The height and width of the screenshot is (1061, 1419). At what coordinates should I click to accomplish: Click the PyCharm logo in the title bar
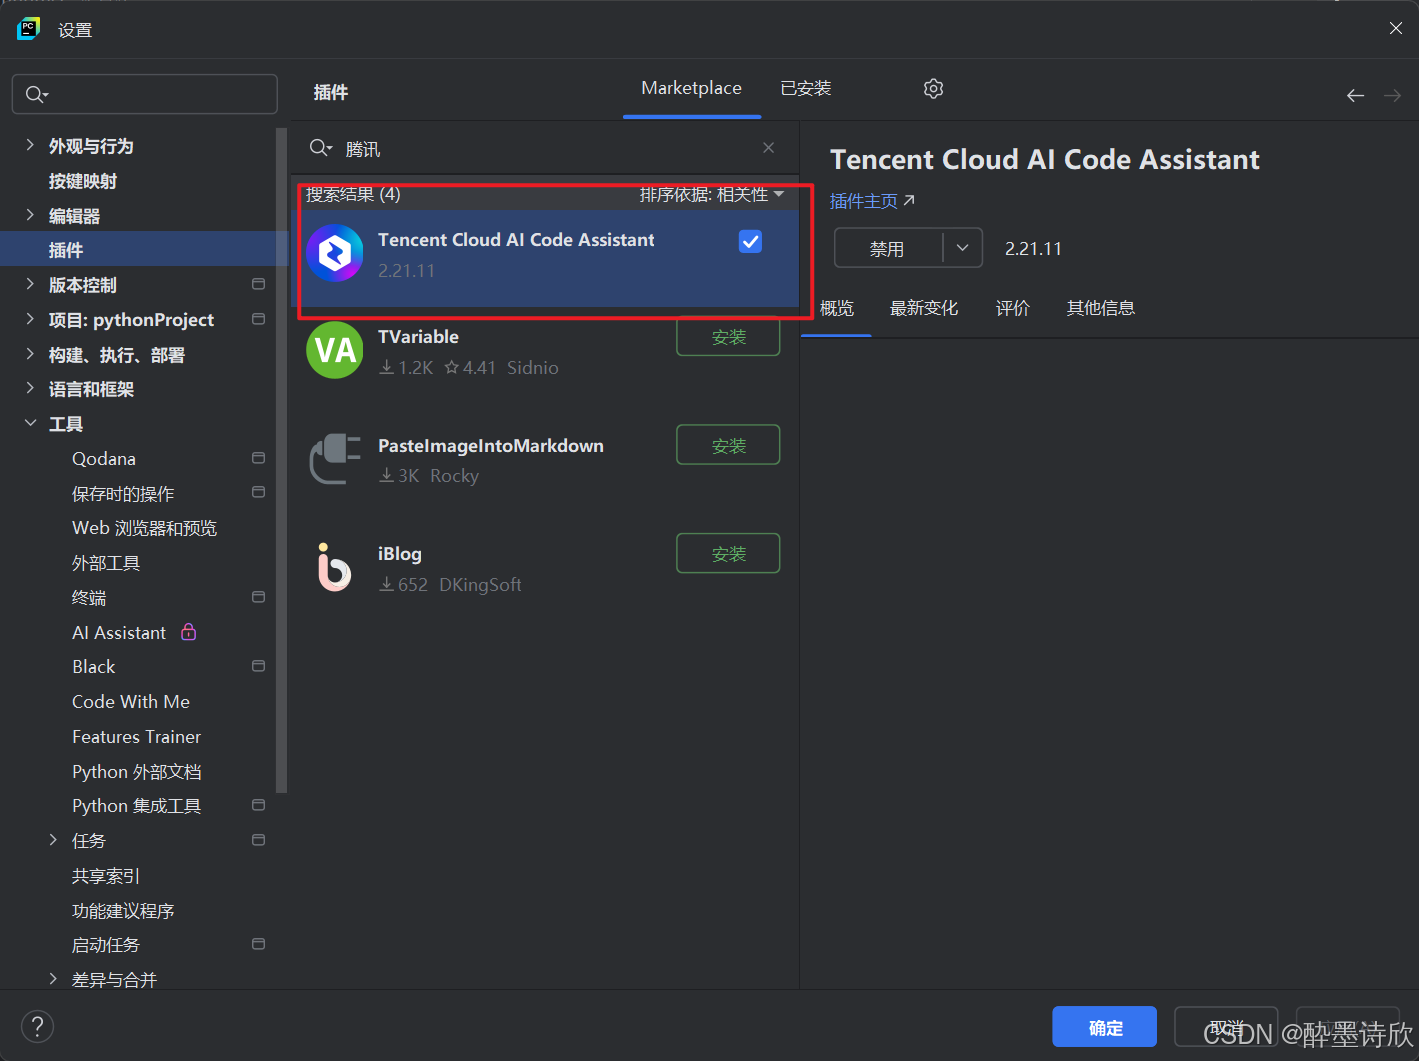(28, 29)
